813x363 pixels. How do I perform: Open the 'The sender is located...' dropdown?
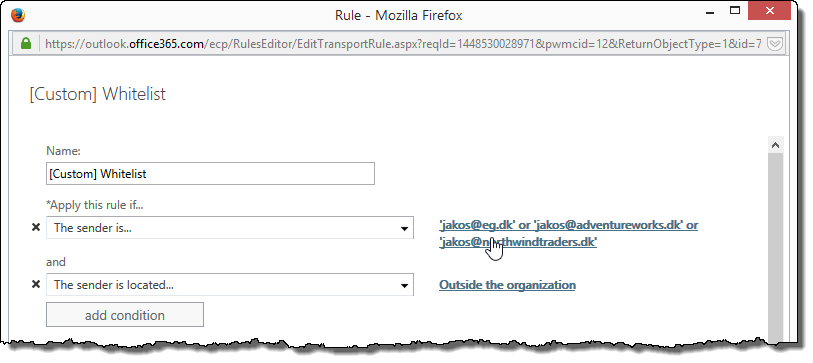[x=230, y=285]
